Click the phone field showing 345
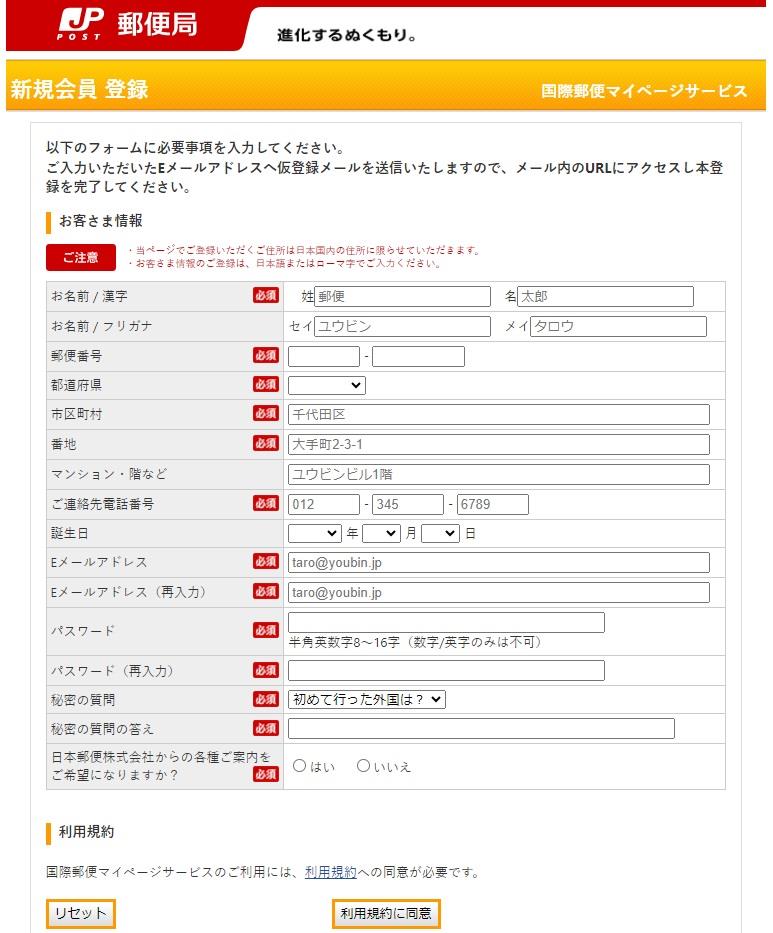Image resolution: width=773 pixels, height=933 pixels. click(408, 504)
